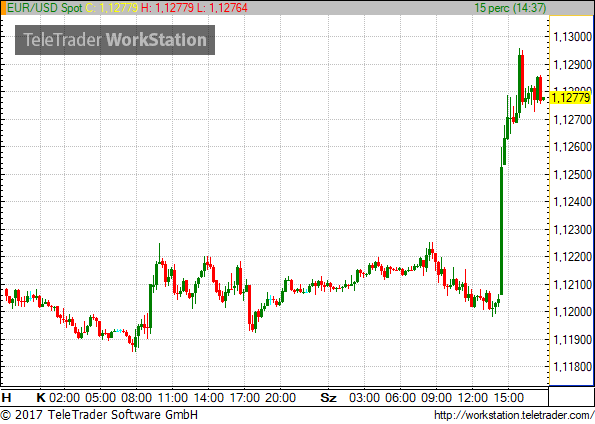The width and height of the screenshot is (595, 424).
Task: Open the workstation.teletrader.com link
Action: [514, 415]
